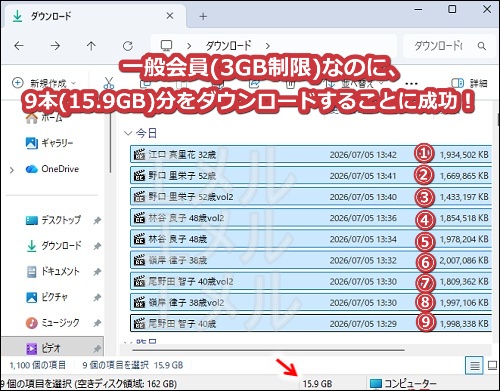Select the file 江口 茉里花 32歳

(x=311, y=154)
